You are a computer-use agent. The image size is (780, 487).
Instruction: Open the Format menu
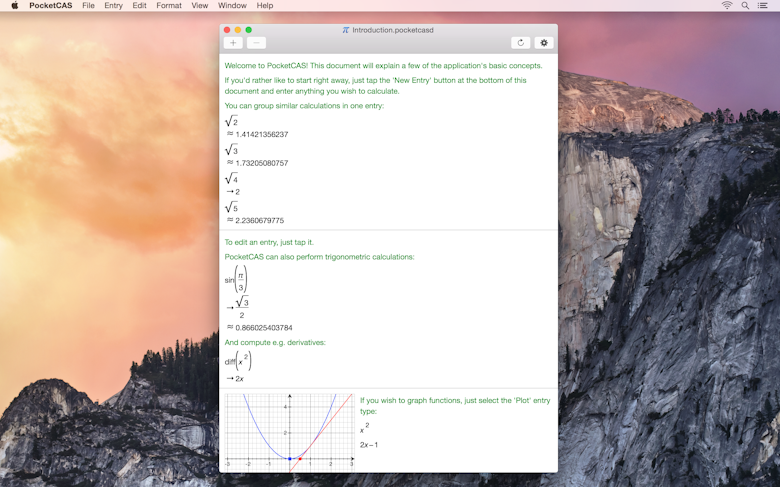click(169, 5)
